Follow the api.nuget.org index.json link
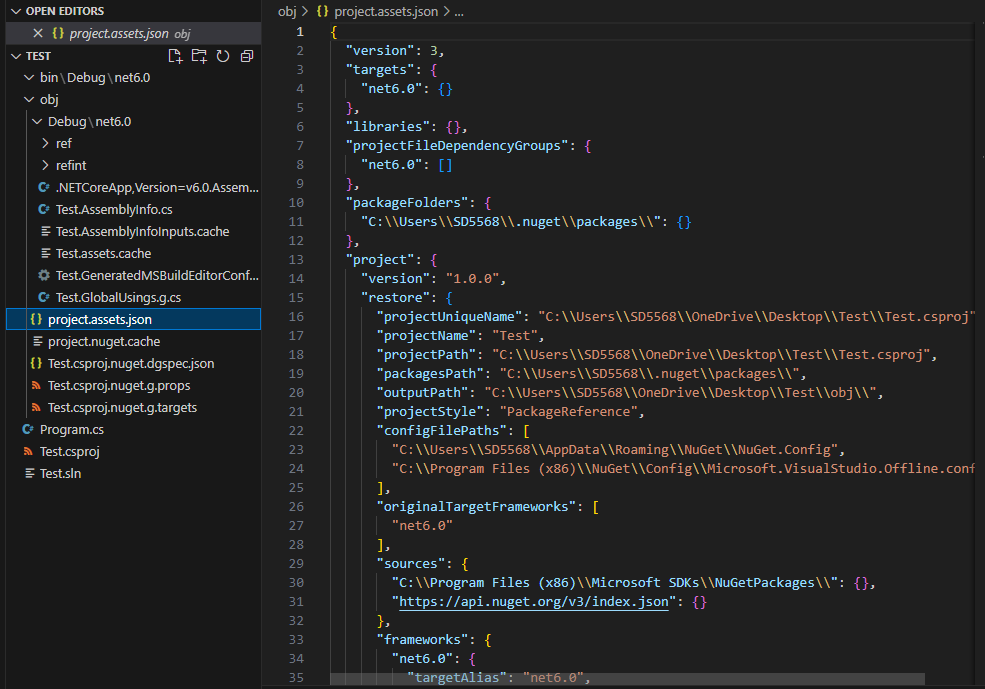This screenshot has width=985, height=689. (533, 601)
